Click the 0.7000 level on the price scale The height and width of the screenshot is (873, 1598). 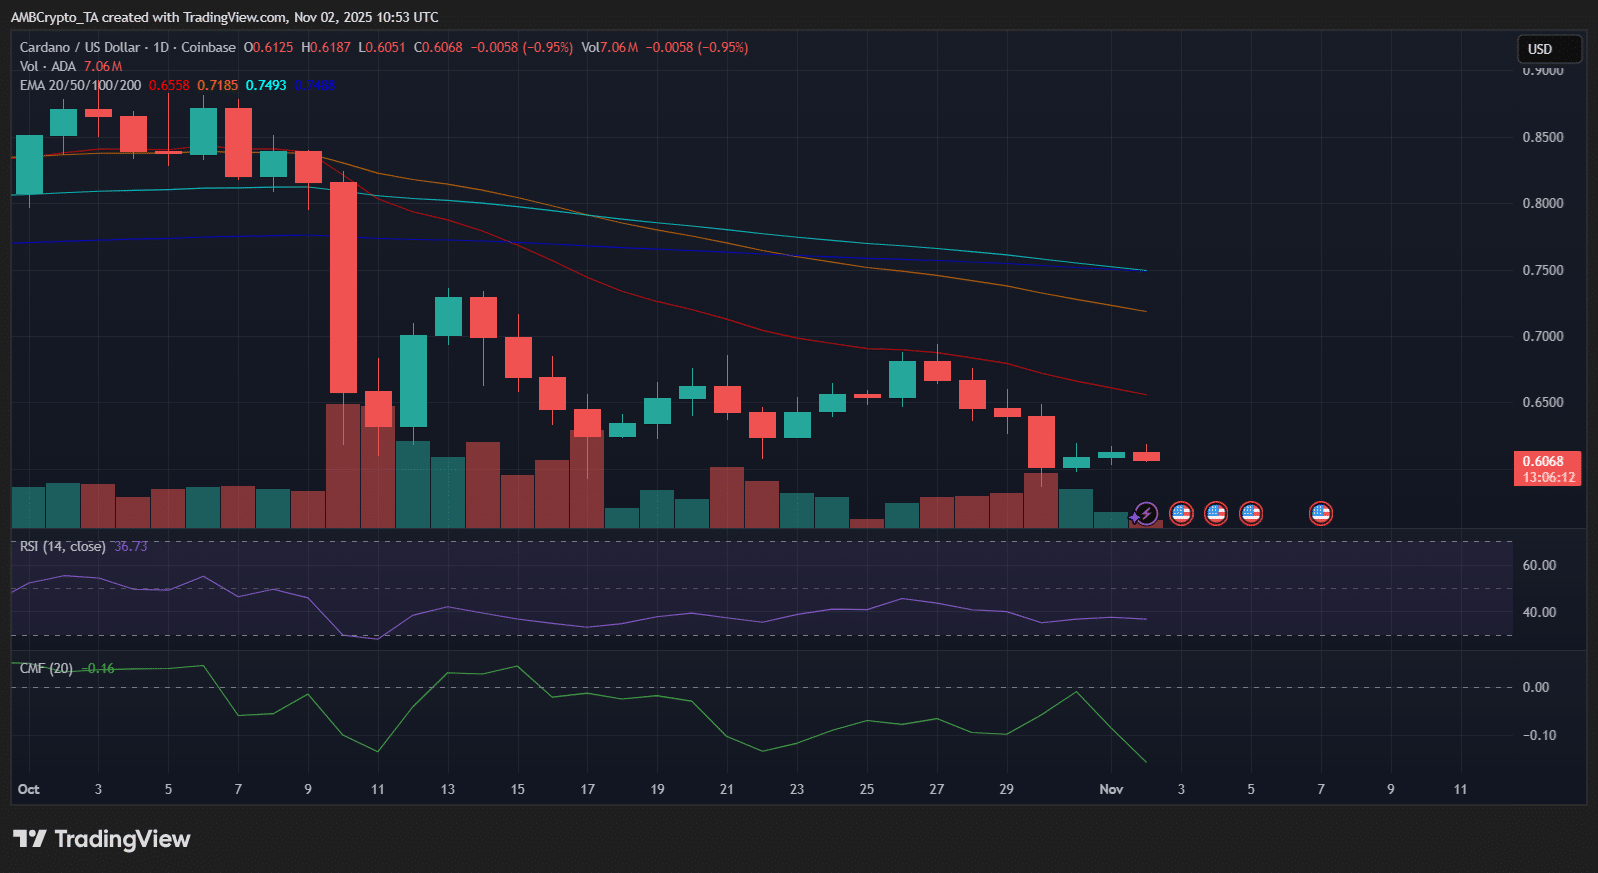click(x=1542, y=336)
